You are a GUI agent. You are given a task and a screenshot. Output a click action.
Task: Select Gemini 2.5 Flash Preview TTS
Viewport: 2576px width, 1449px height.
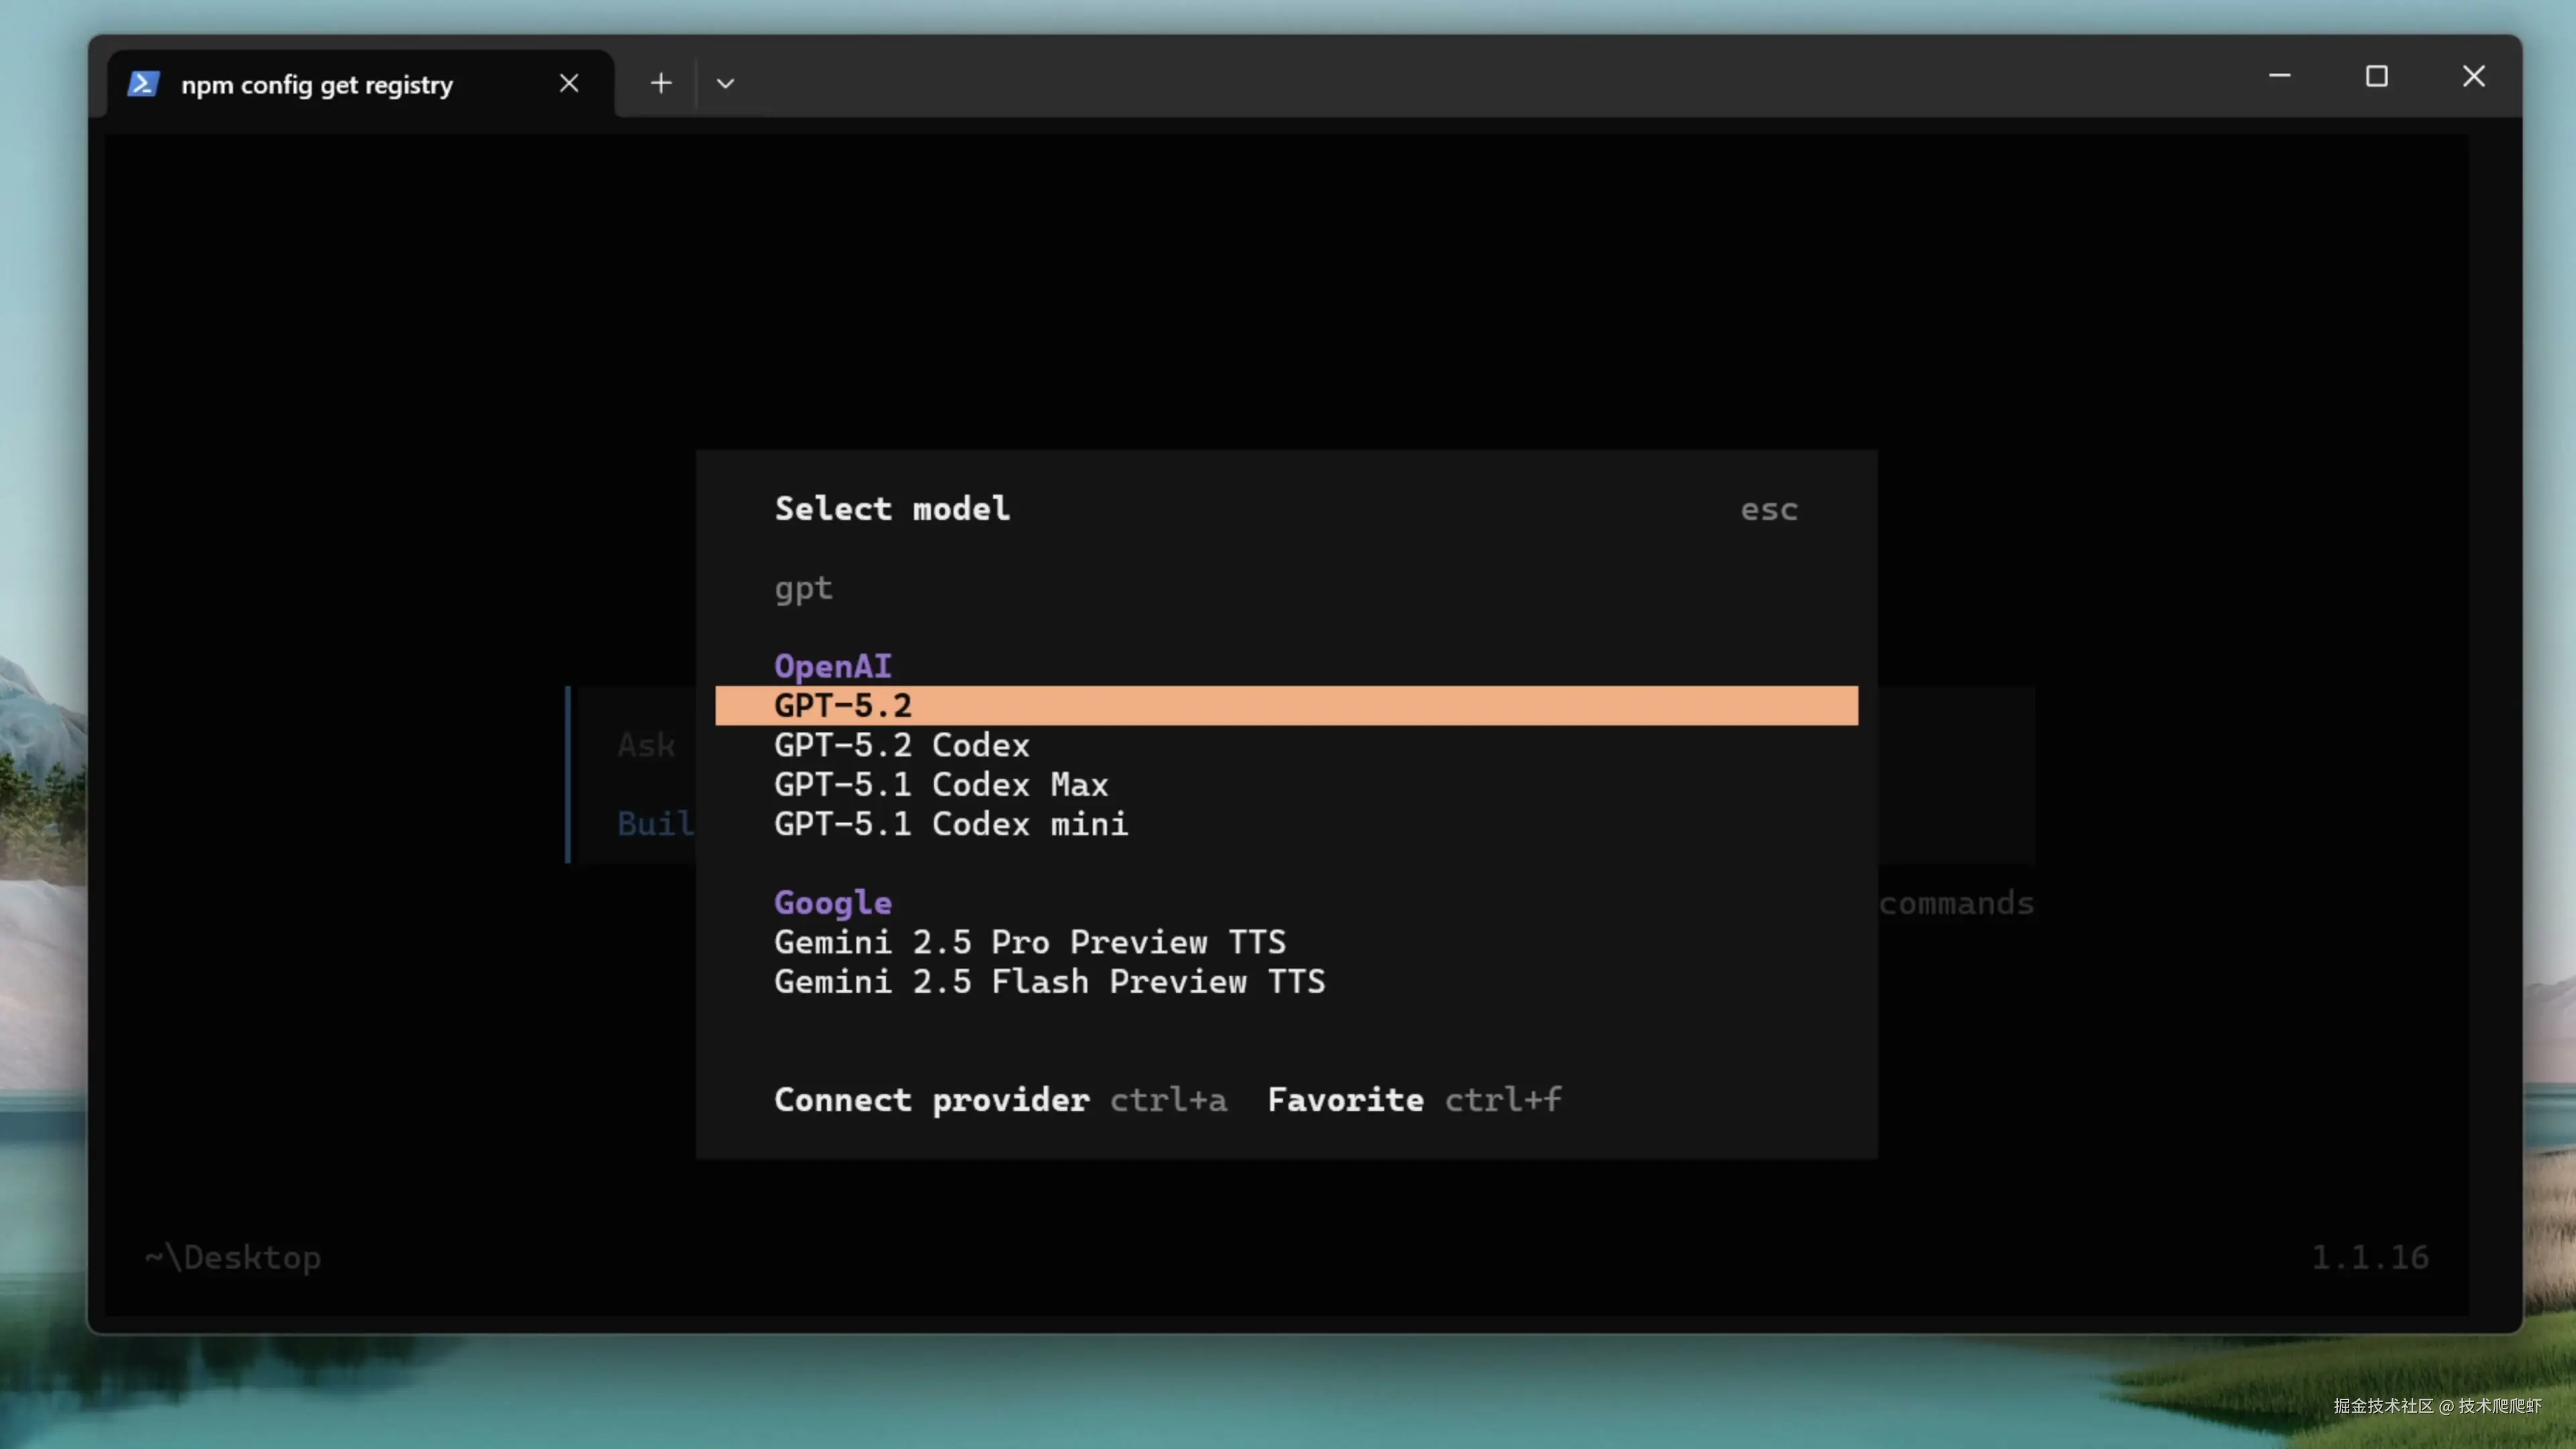point(1049,982)
